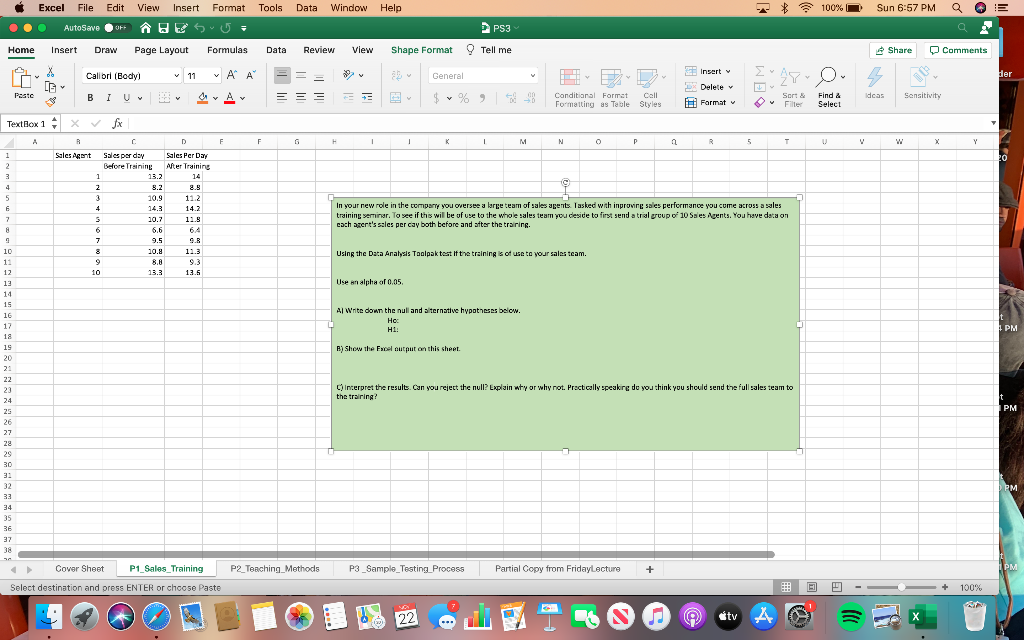Switch to the Formulas ribbon tab
The image size is (1024, 640).
coord(228,49)
